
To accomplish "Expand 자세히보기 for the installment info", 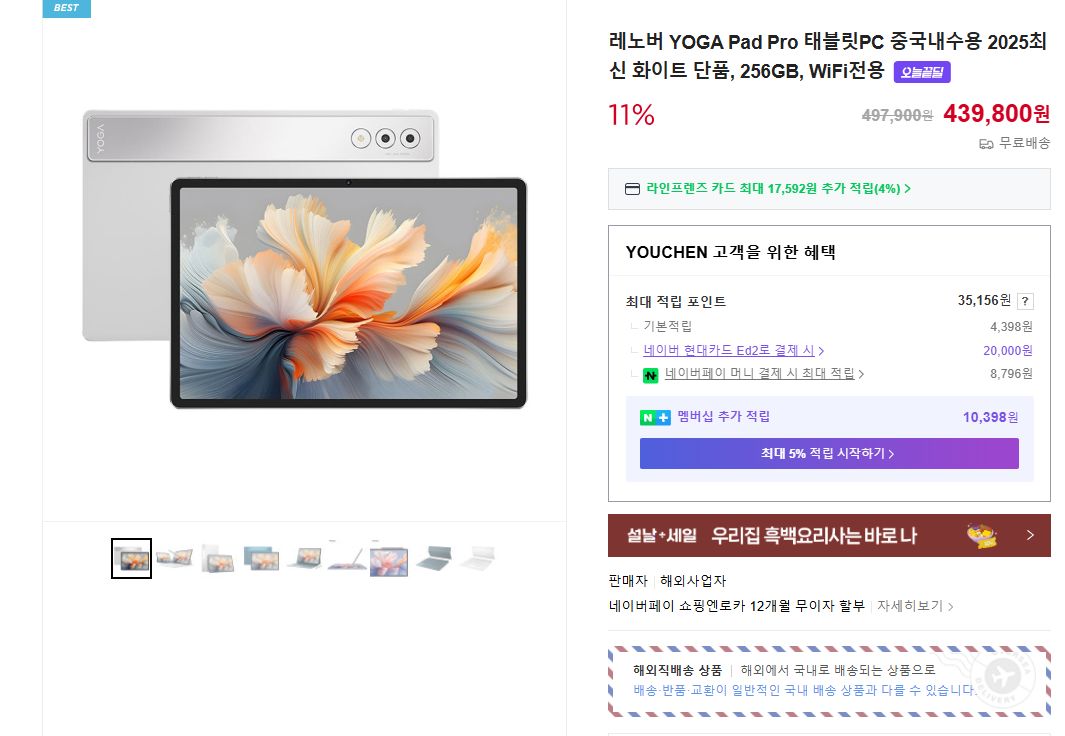I will coord(915,606).
